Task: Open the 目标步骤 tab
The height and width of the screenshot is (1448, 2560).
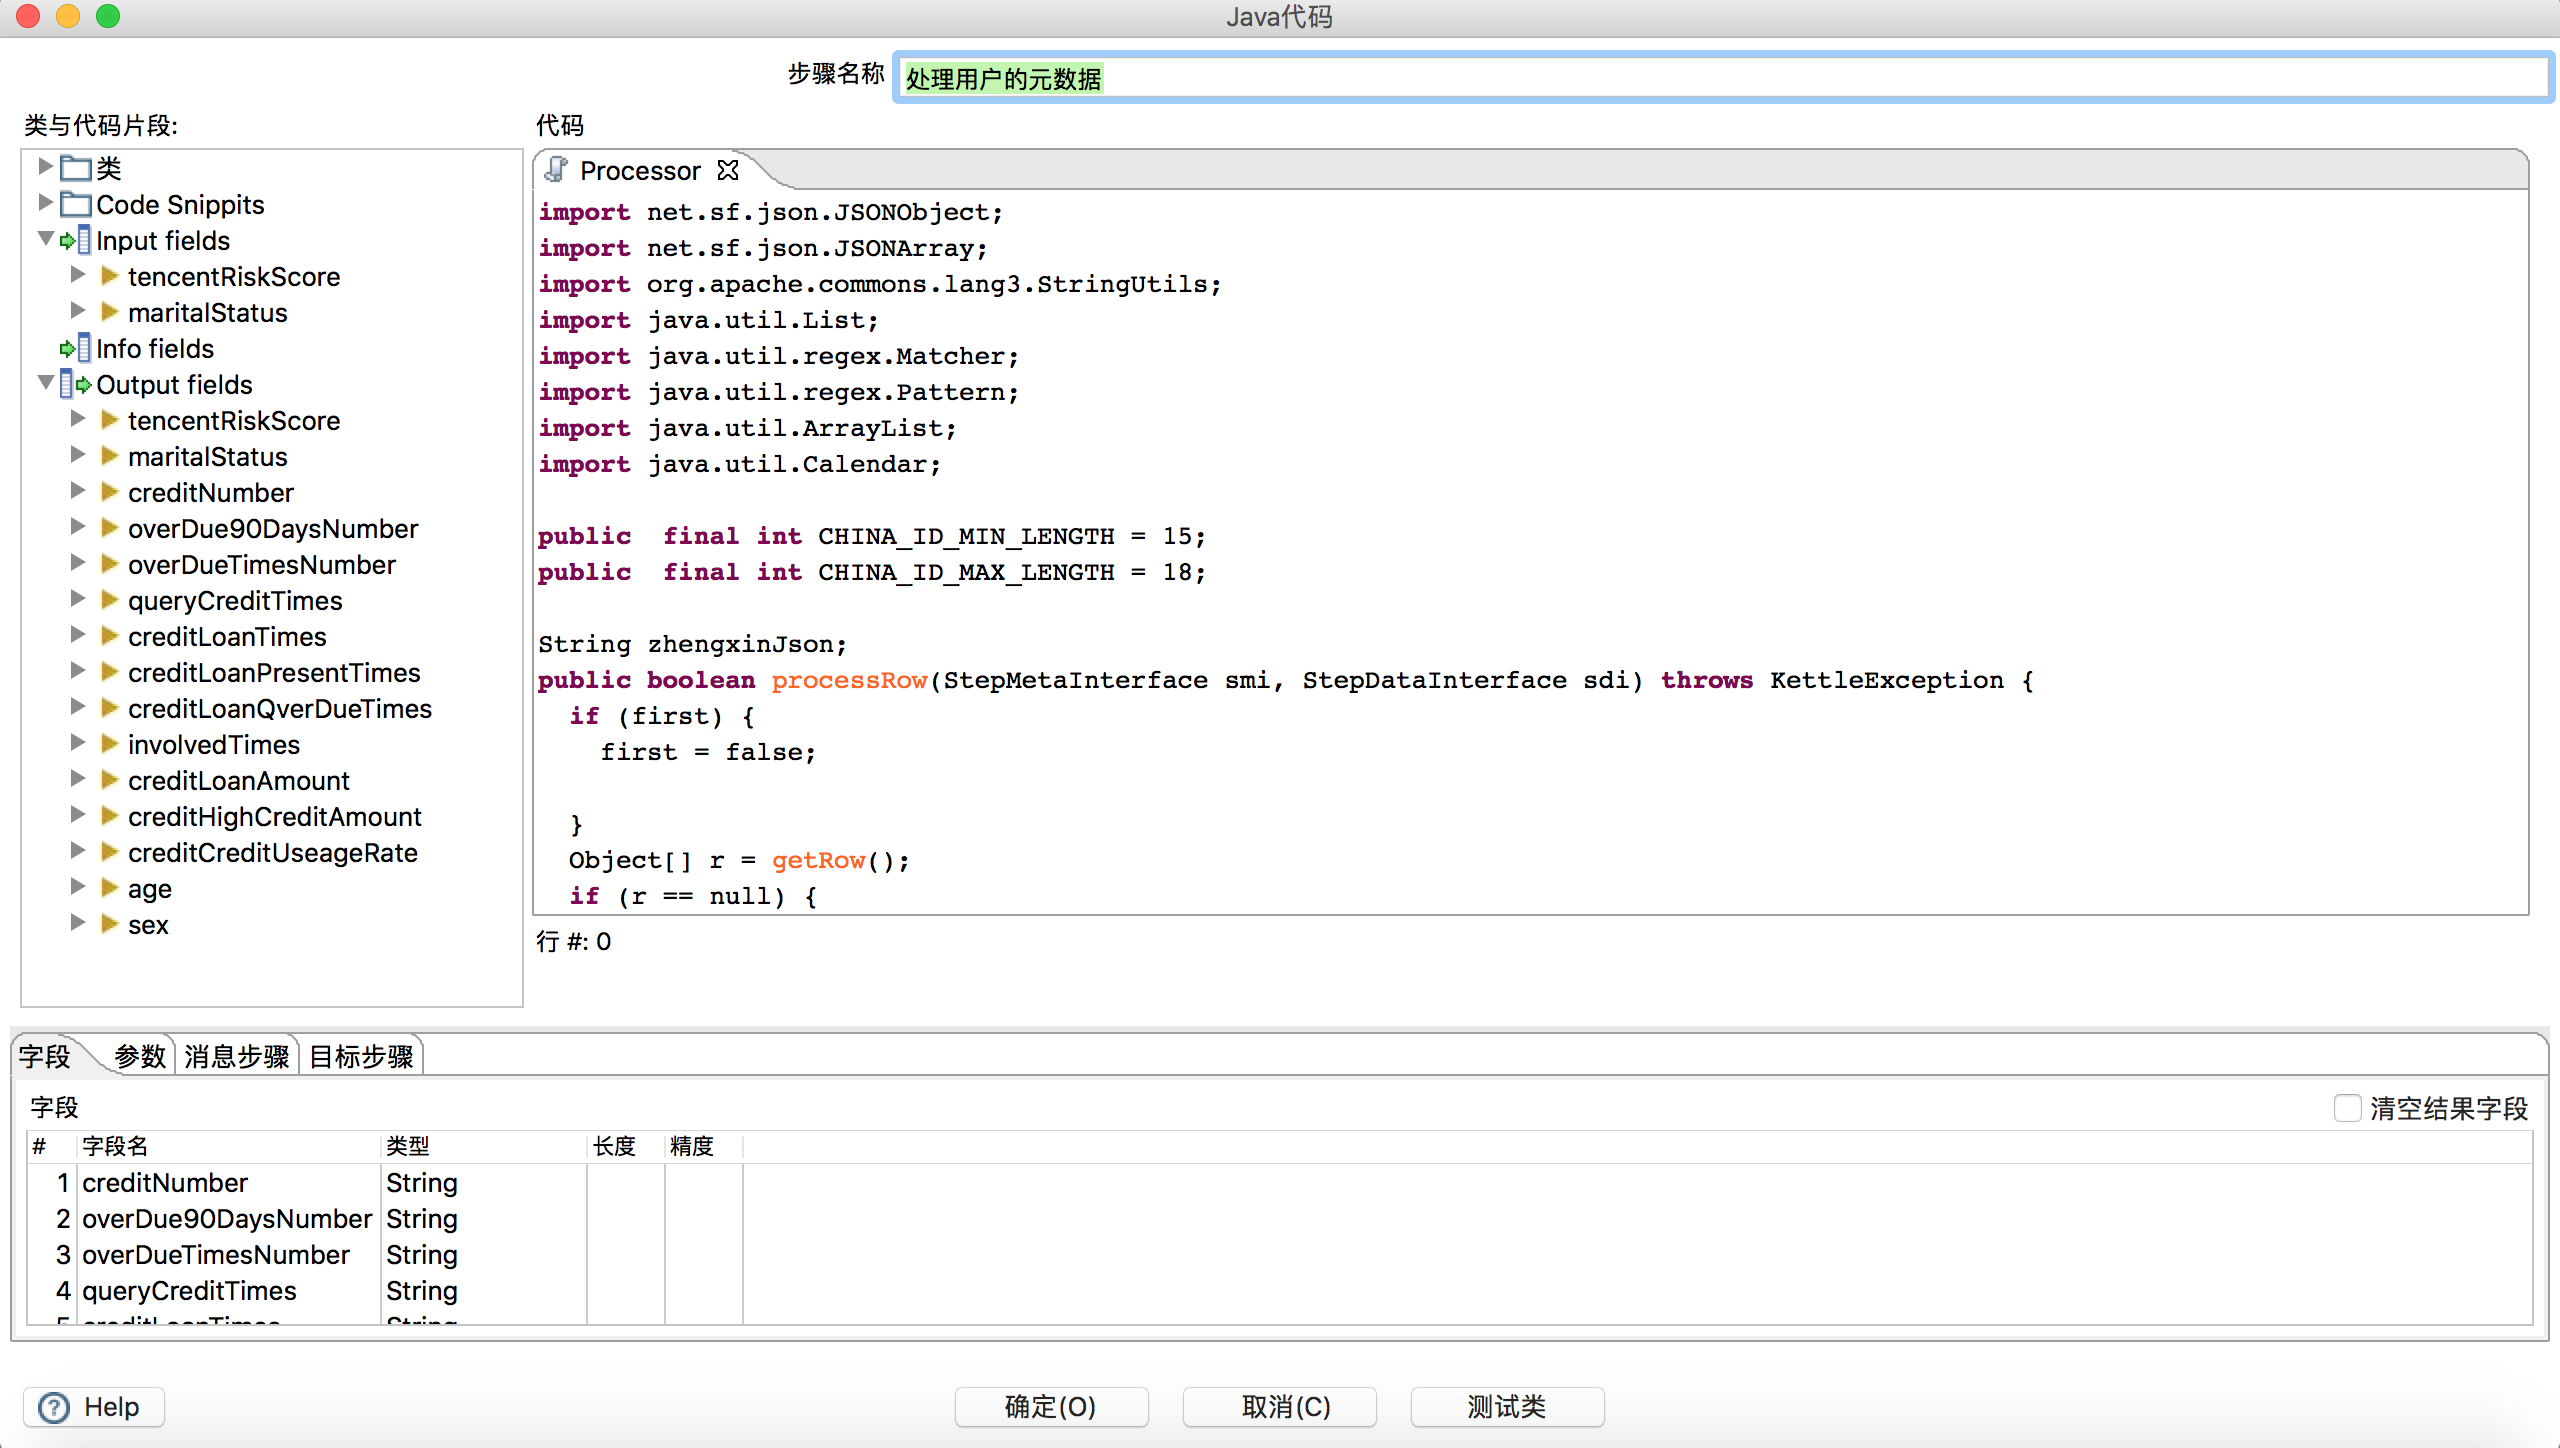Action: (x=361, y=1056)
